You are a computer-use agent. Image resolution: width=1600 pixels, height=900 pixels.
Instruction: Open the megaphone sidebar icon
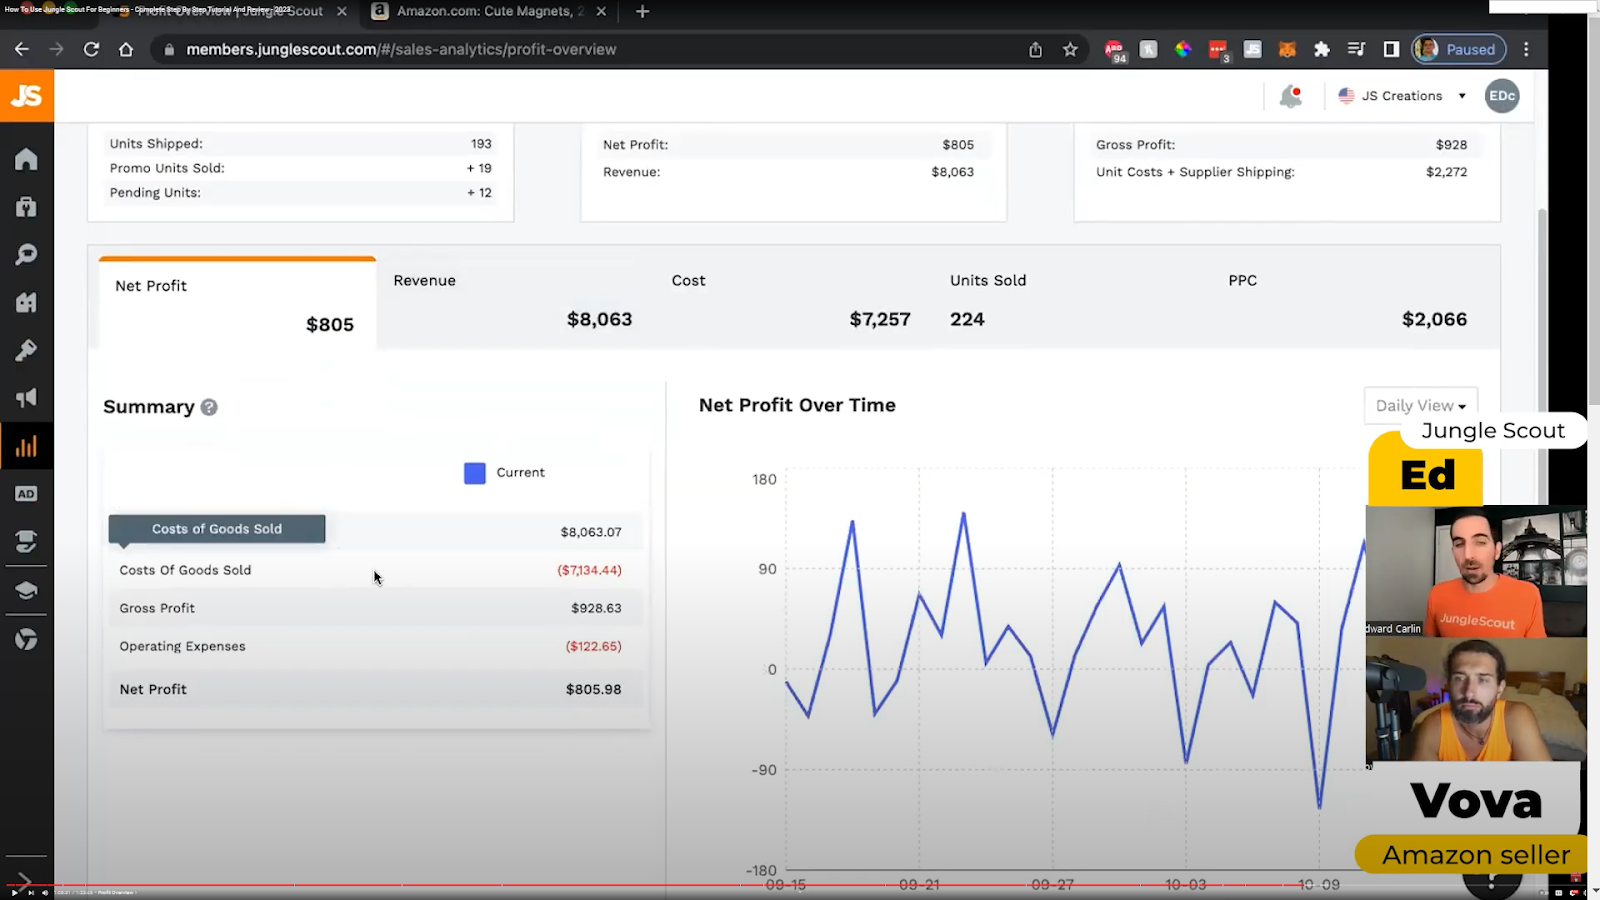point(26,398)
